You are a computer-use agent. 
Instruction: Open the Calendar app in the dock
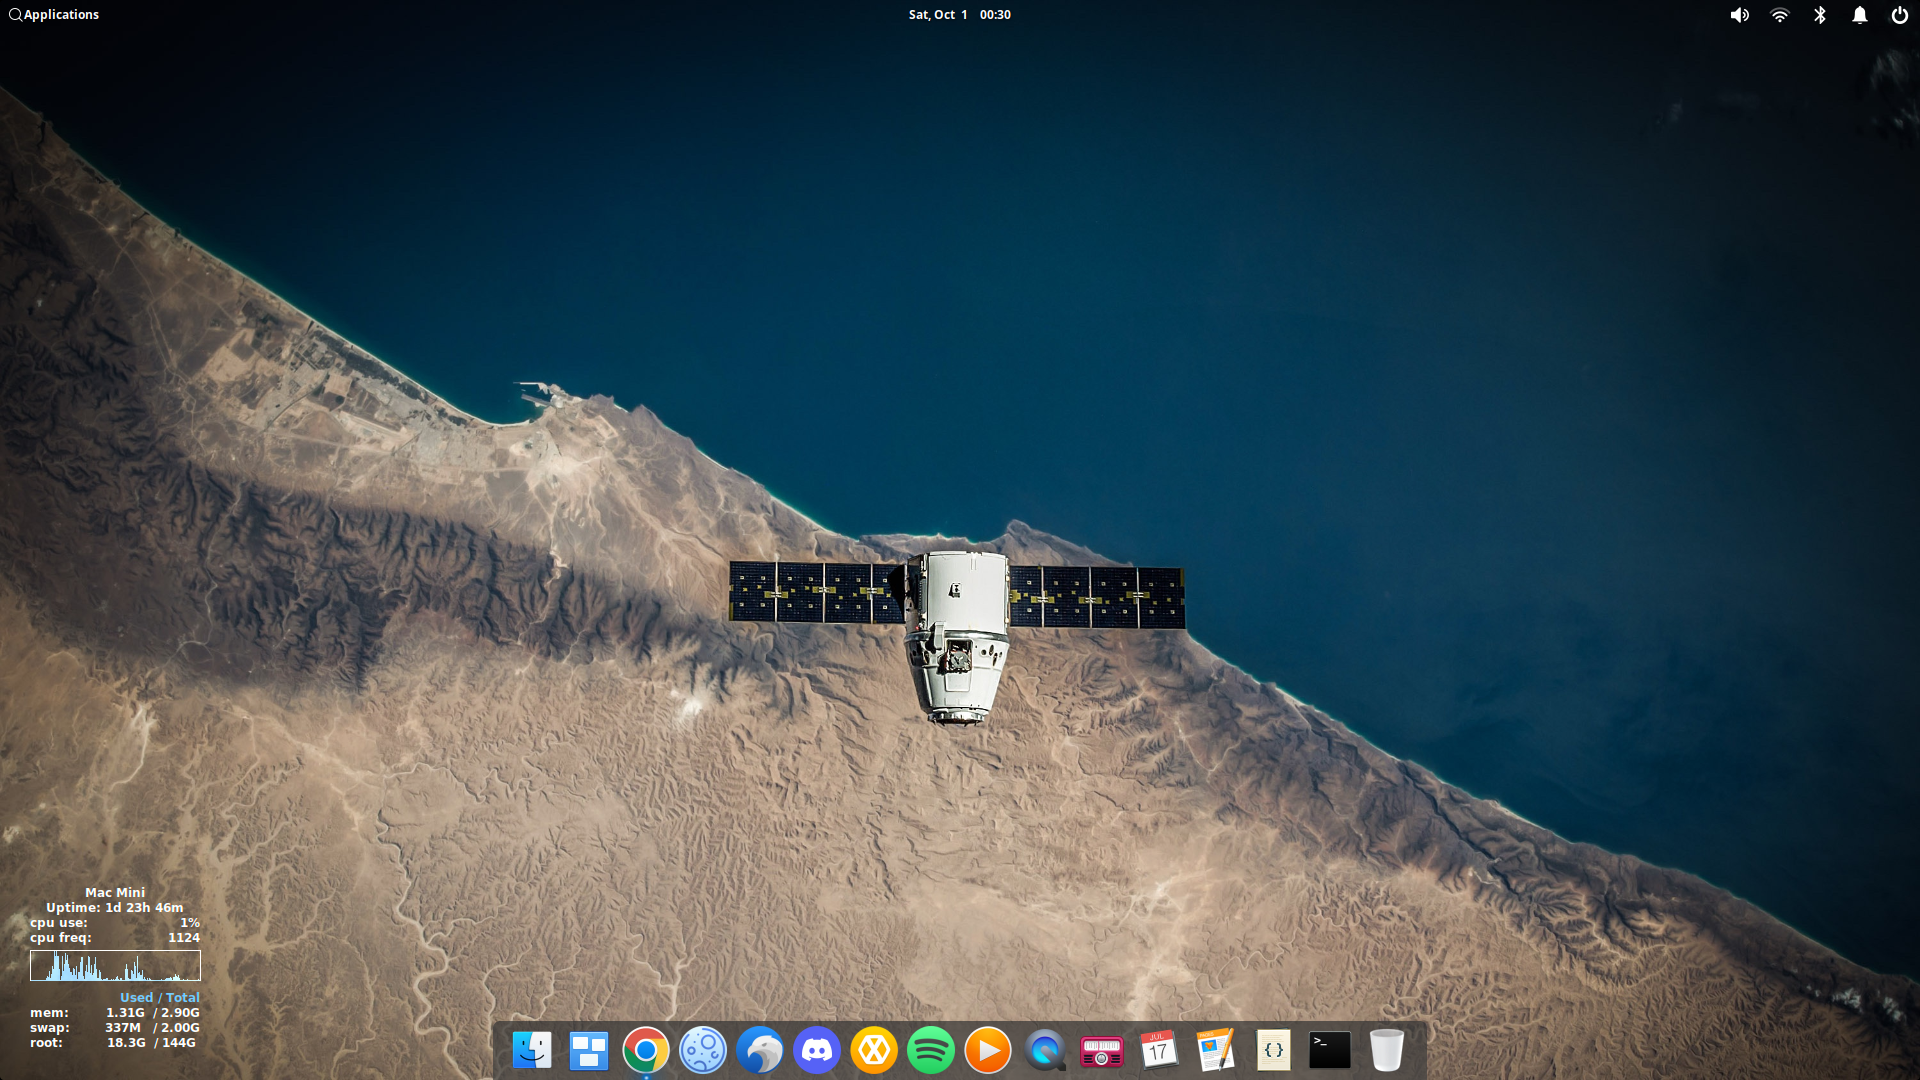(x=1159, y=1050)
